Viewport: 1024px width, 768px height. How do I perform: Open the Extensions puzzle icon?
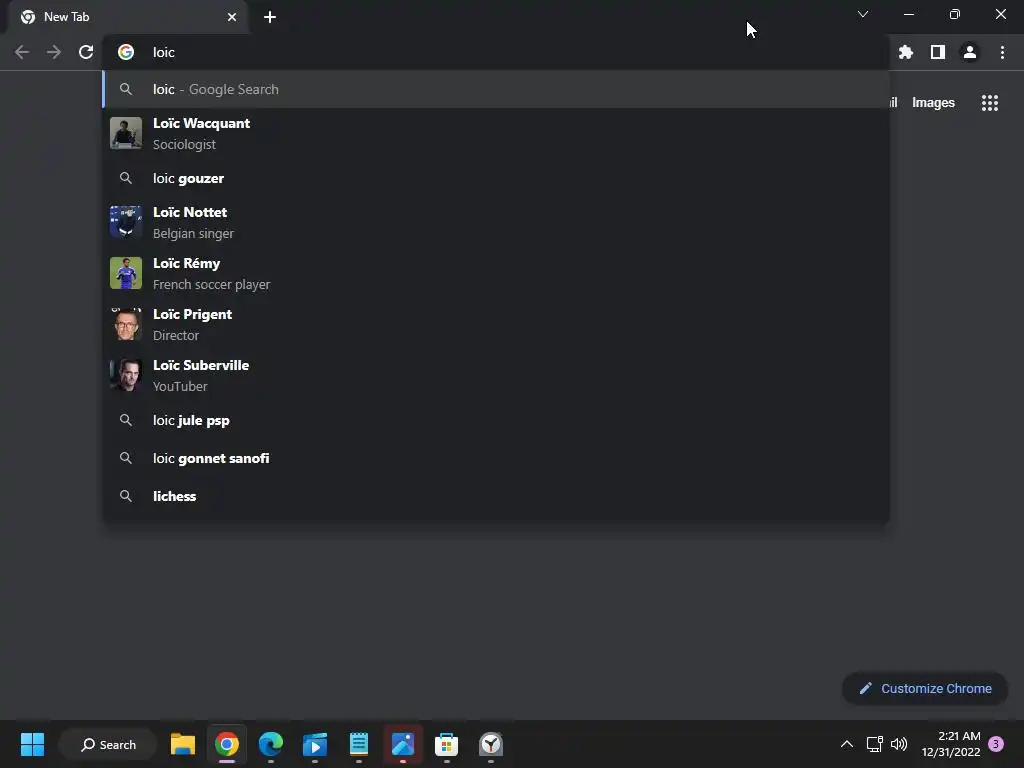coord(906,52)
